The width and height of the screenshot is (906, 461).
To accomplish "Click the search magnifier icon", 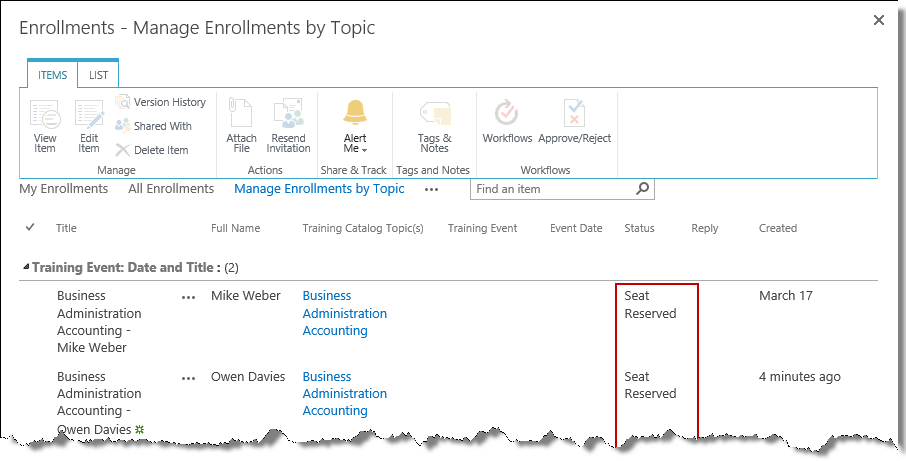I will pyautogui.click(x=642, y=188).
